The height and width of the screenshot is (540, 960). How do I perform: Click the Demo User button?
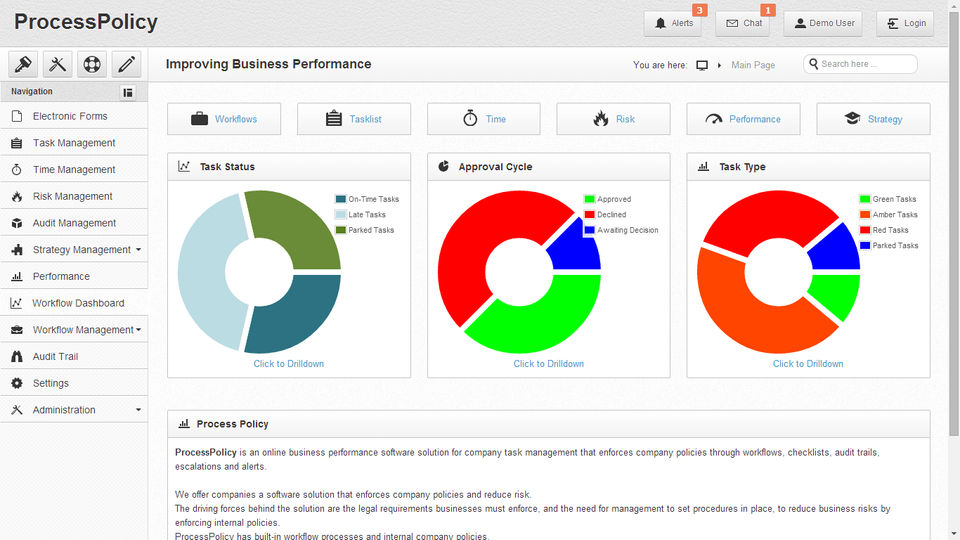(823, 23)
